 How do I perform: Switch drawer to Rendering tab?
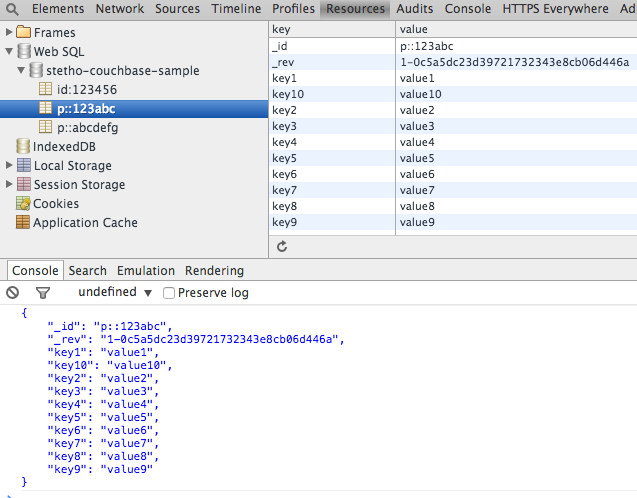click(x=214, y=271)
